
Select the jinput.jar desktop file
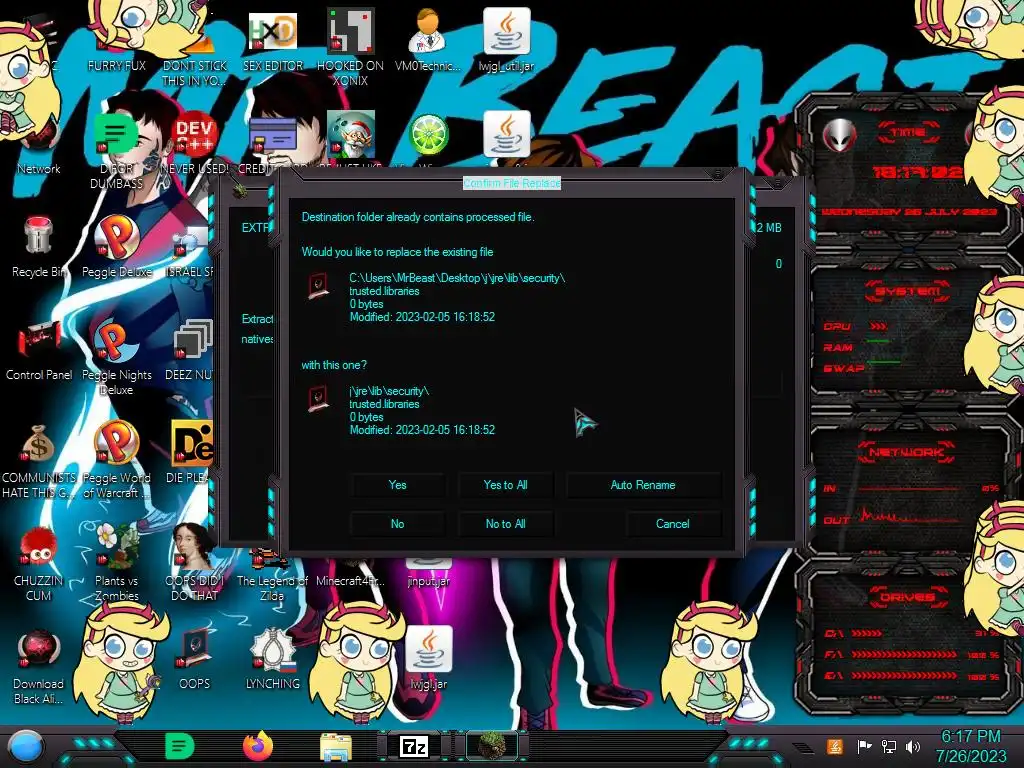click(x=428, y=573)
